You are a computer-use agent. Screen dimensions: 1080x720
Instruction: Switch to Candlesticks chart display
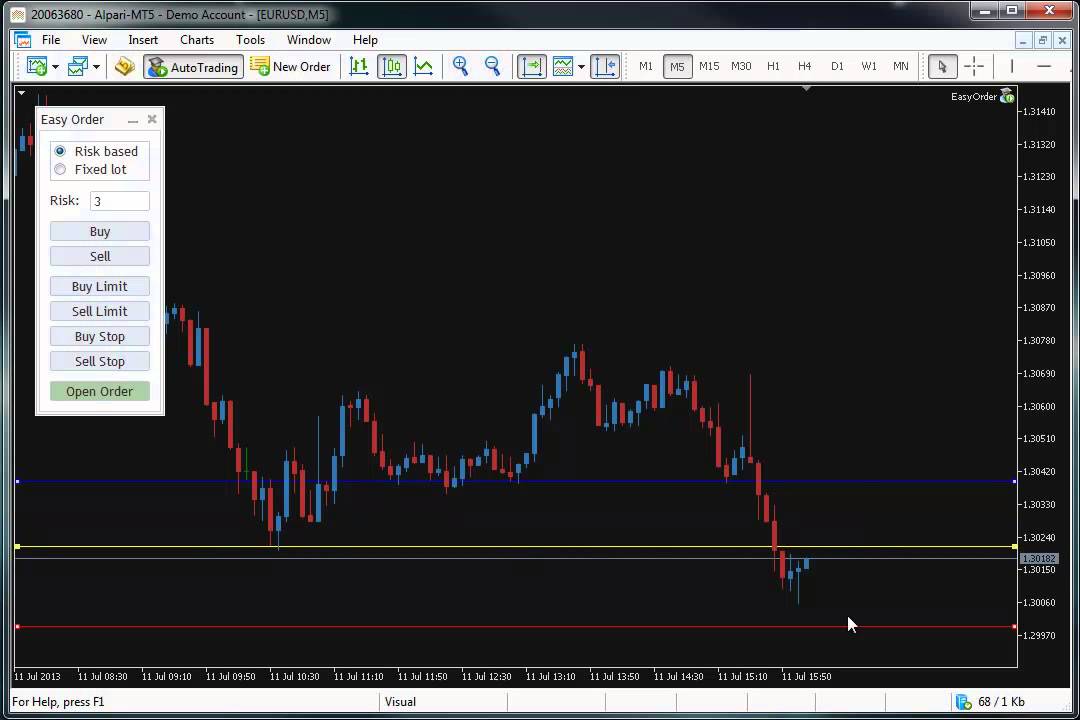pos(391,67)
